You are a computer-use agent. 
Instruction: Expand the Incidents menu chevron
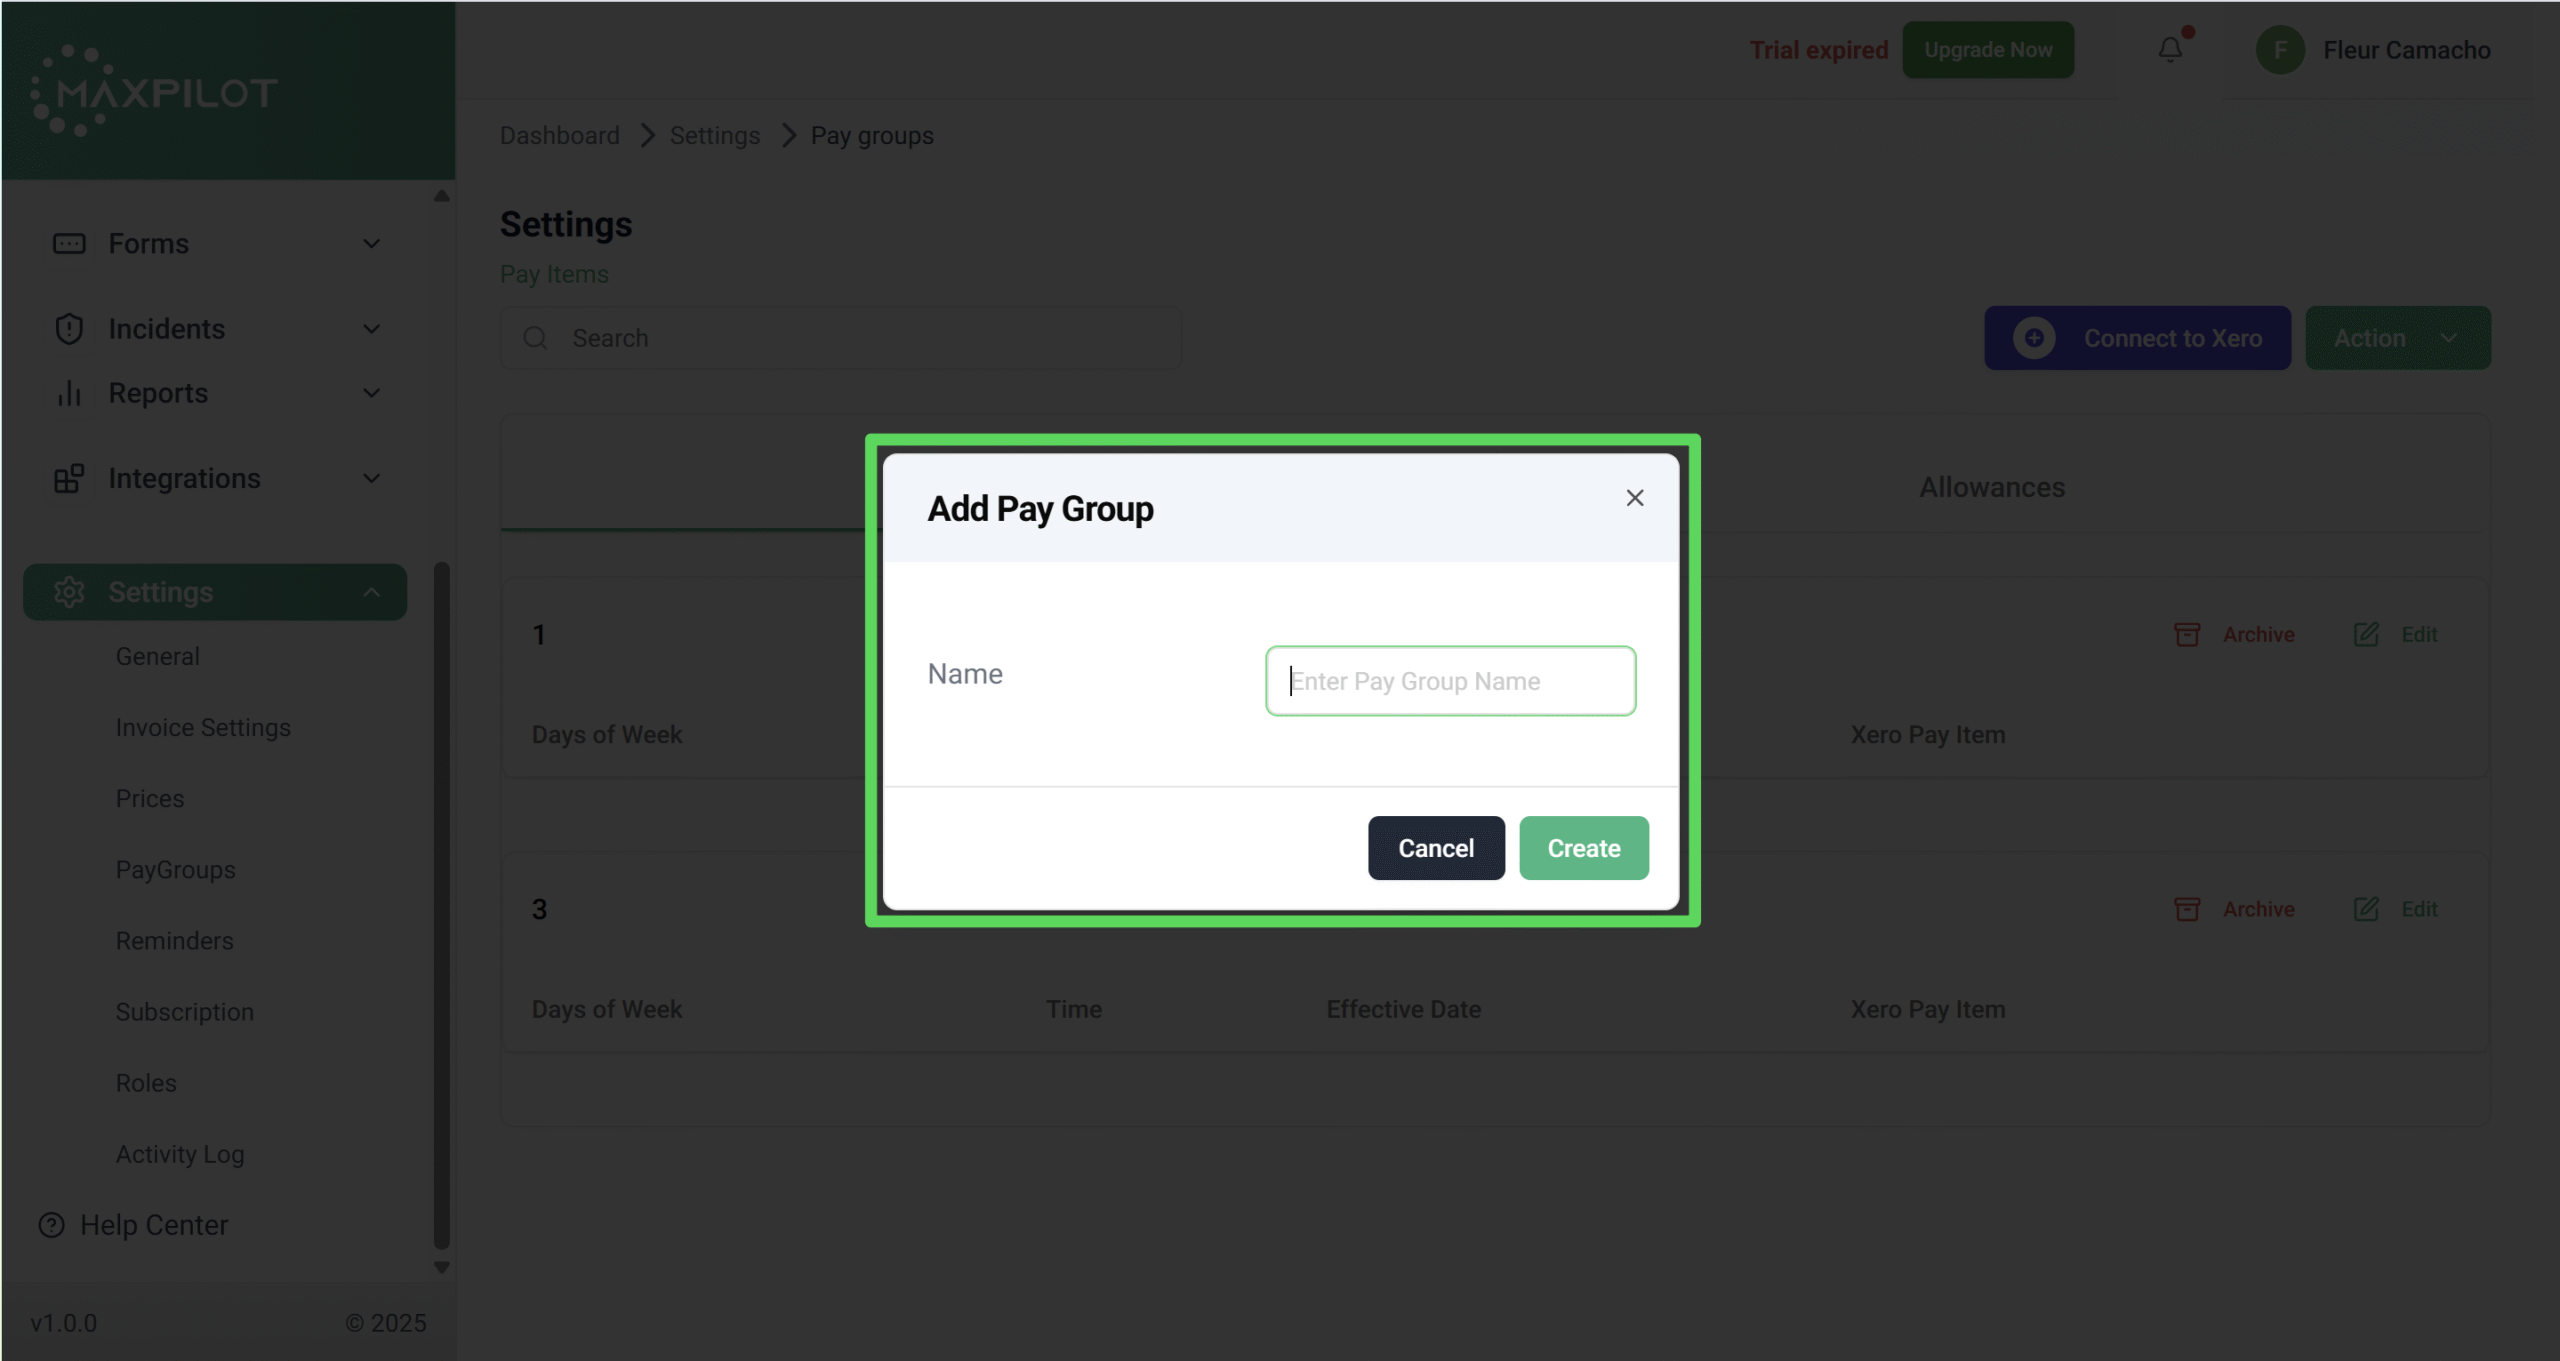(x=371, y=329)
